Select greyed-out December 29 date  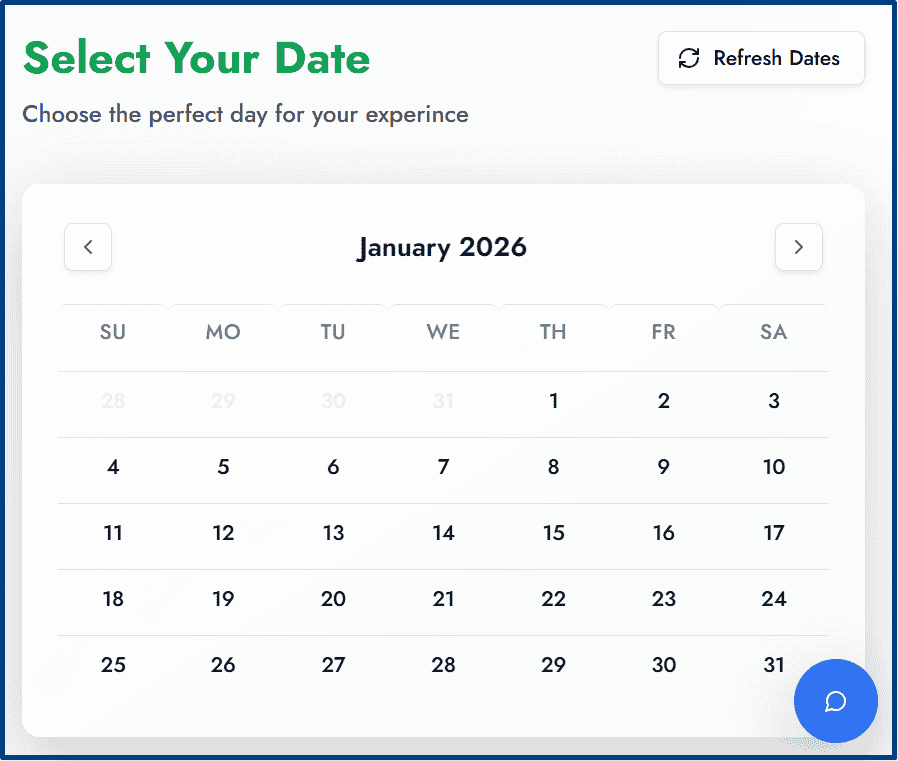click(x=223, y=402)
